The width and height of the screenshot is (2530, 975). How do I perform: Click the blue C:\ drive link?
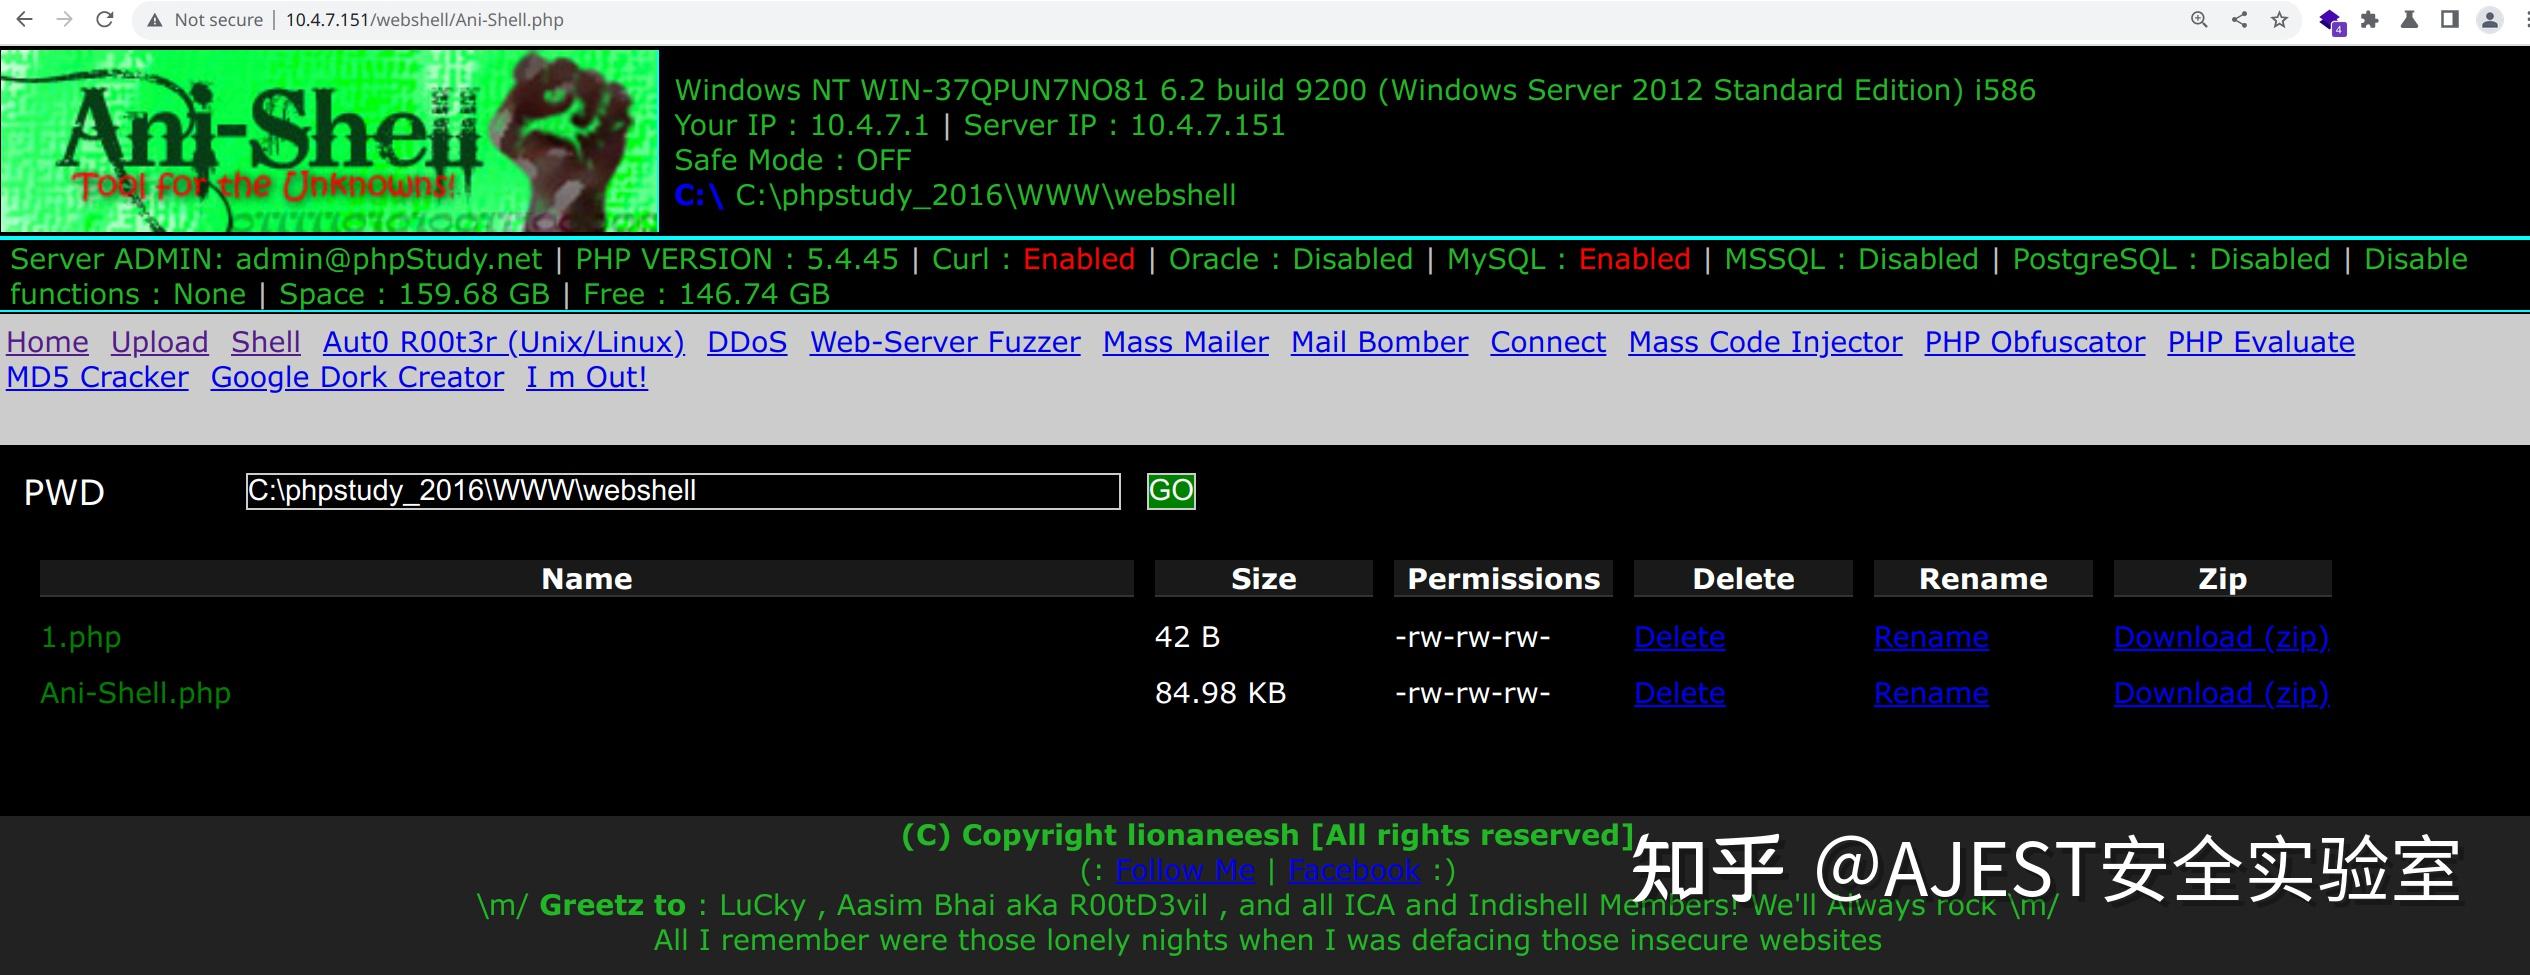[x=699, y=195]
